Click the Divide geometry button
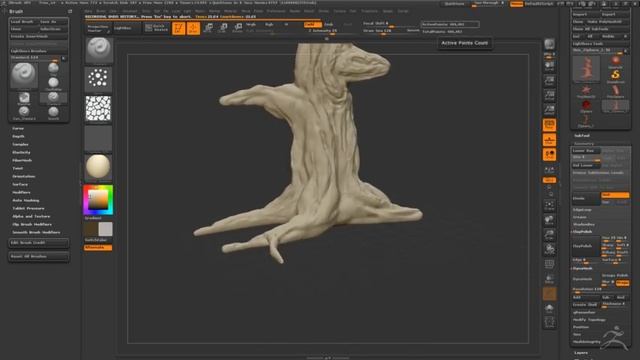640x360 pixels. [x=586, y=198]
